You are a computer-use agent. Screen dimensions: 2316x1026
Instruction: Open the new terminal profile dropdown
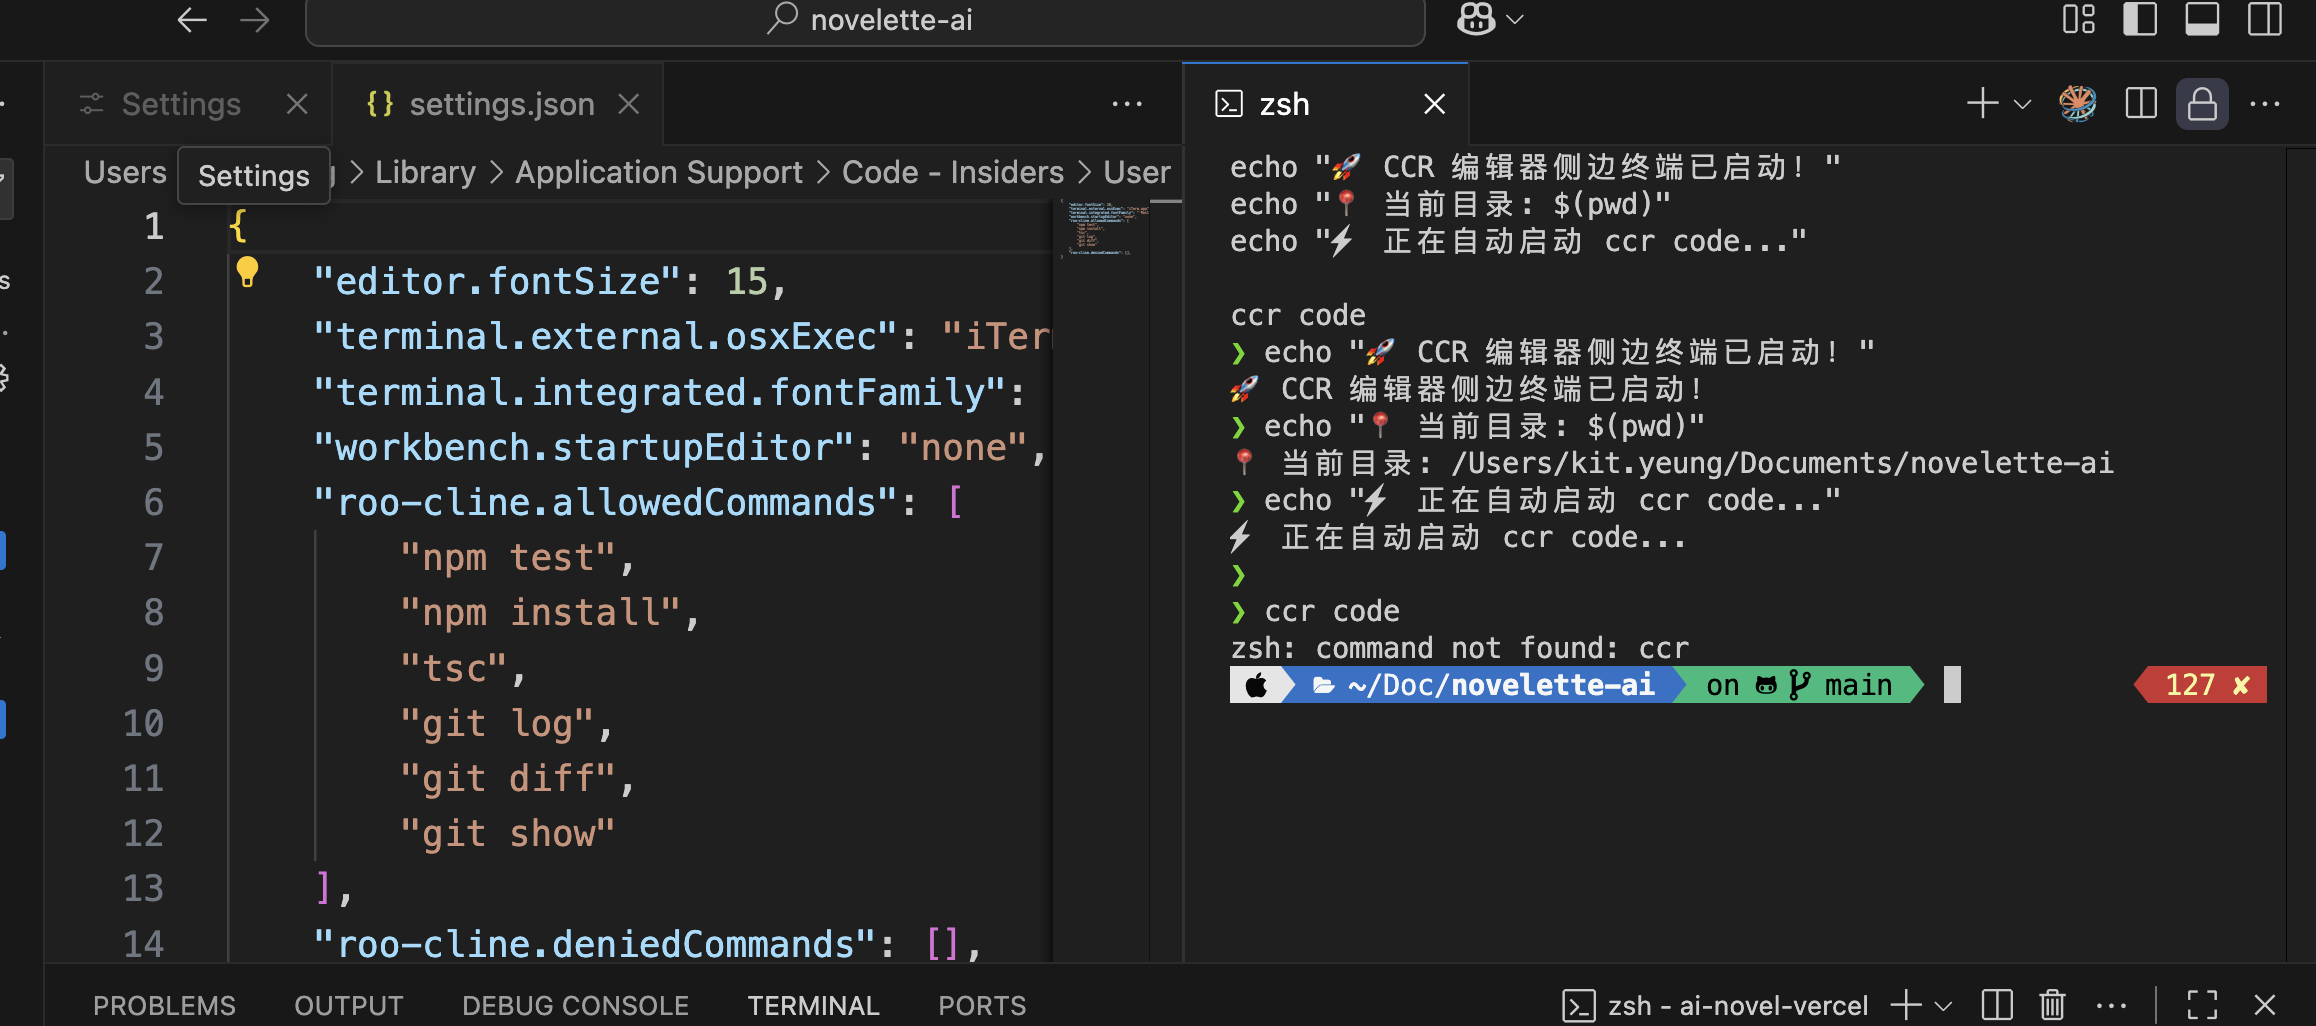2022,104
